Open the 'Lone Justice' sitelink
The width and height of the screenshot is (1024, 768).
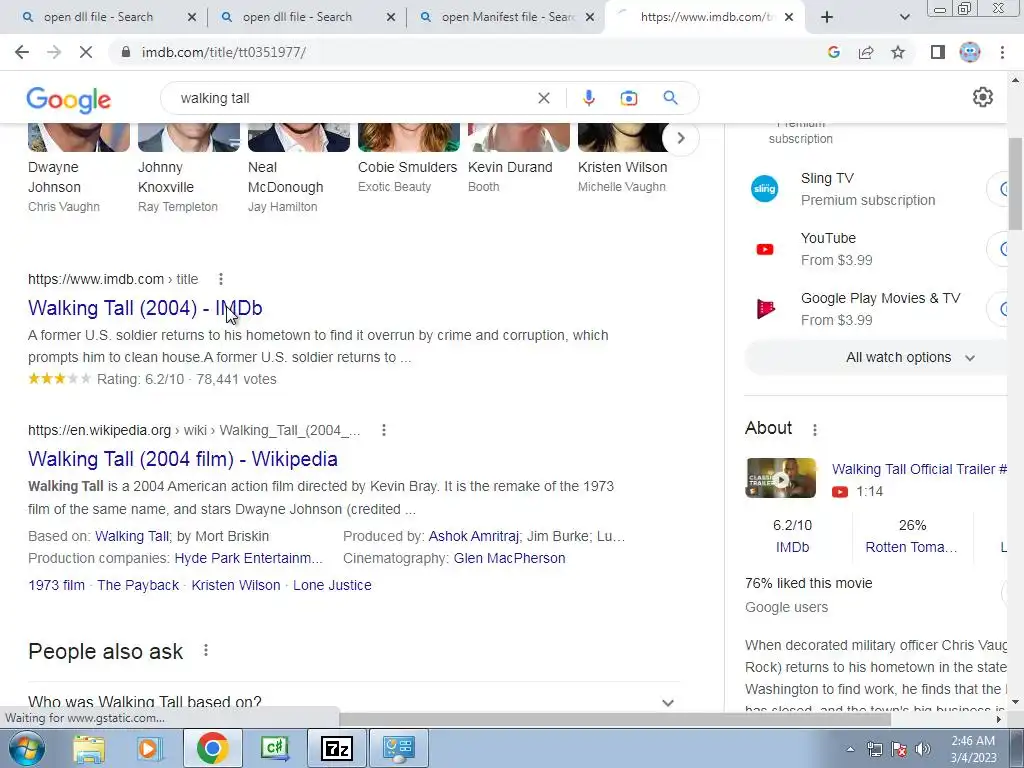pos(332,585)
